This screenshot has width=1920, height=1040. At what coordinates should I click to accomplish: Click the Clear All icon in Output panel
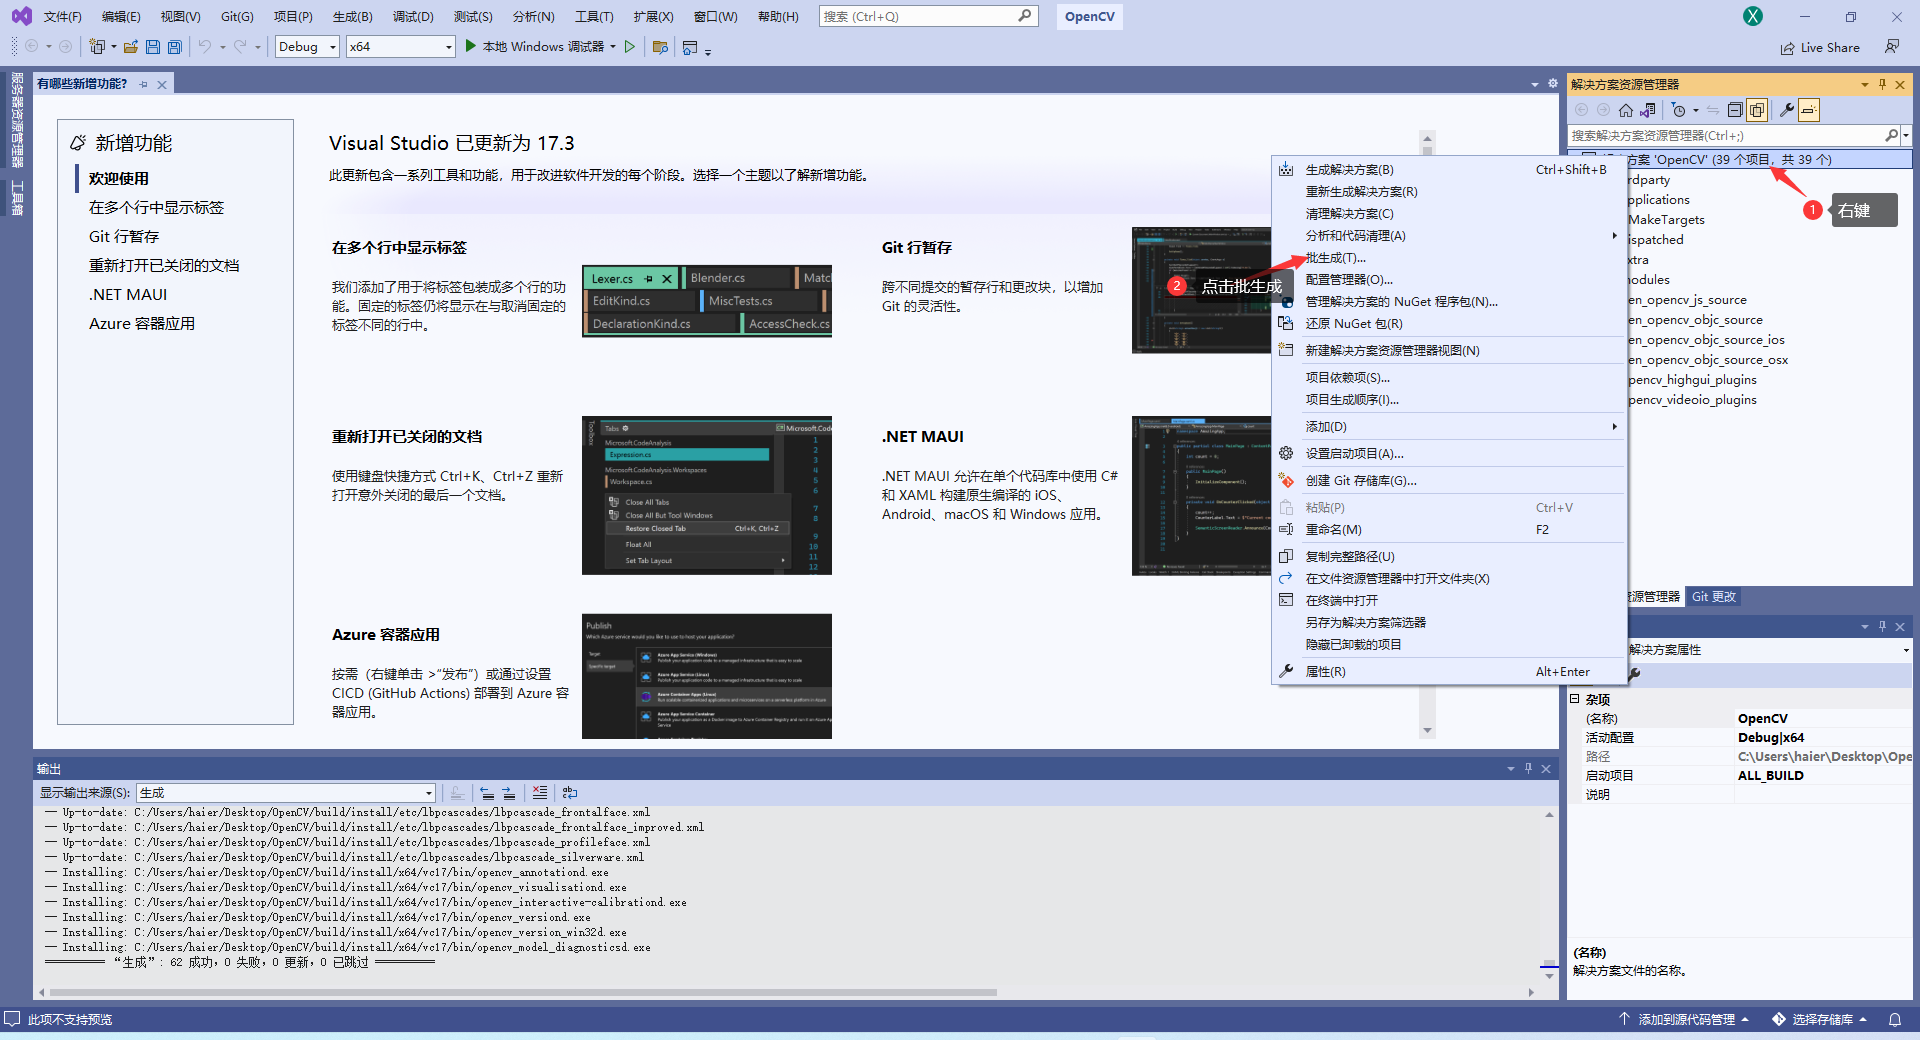(x=540, y=793)
